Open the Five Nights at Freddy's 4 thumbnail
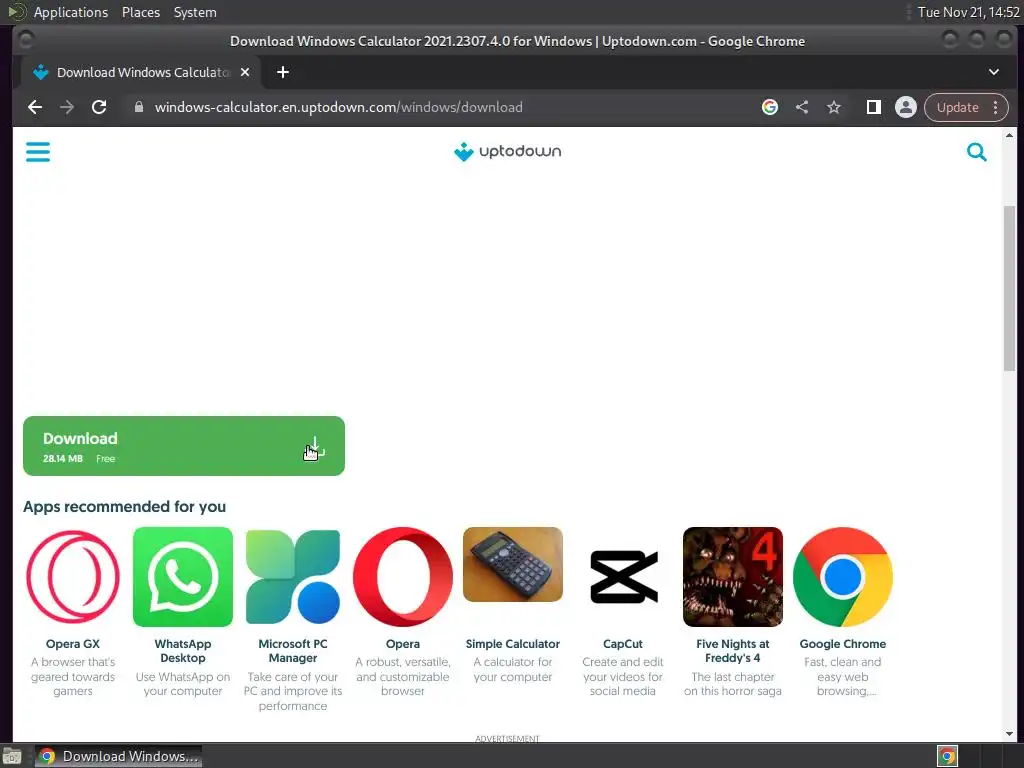Image resolution: width=1024 pixels, height=768 pixels. [733, 577]
